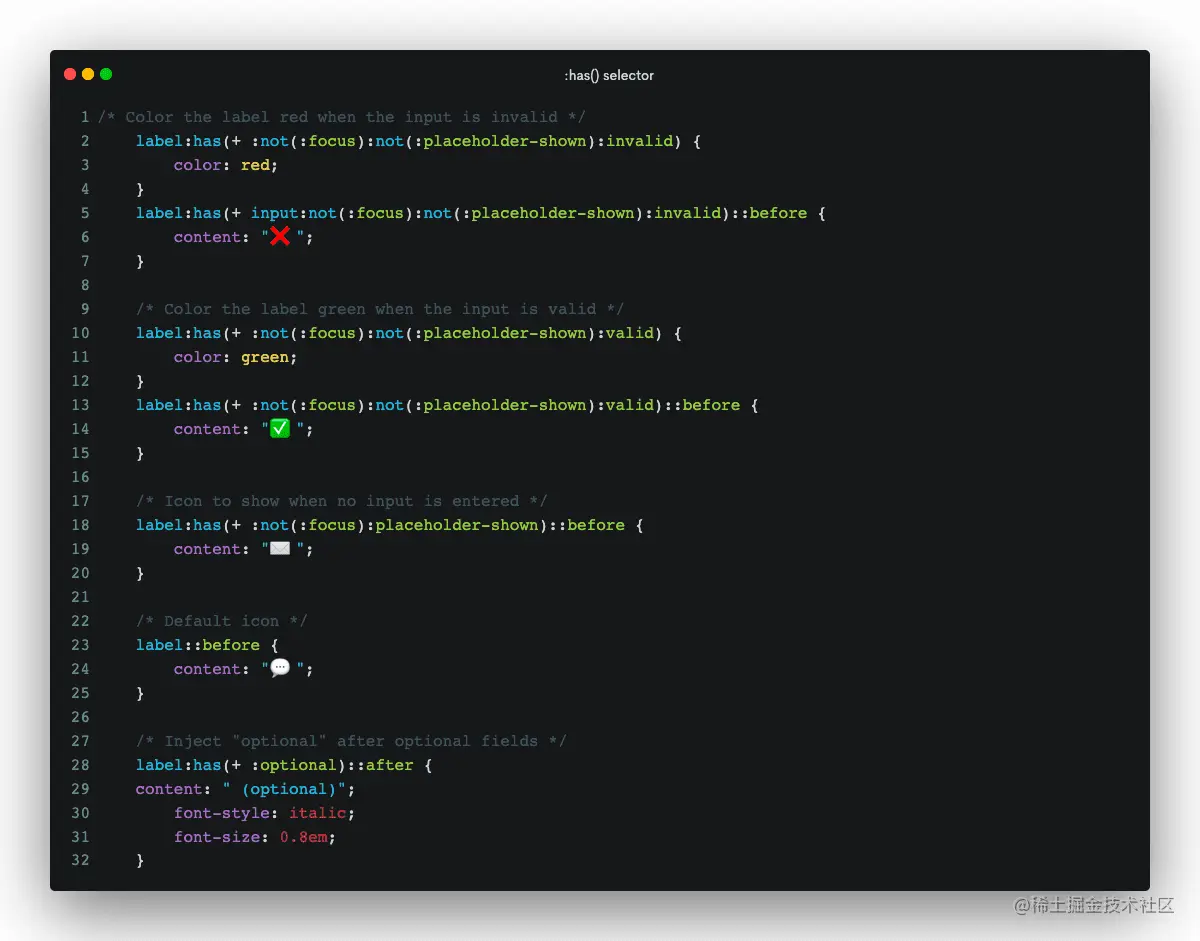Click the comment "Color the label red when the input is invalid"

click(x=342, y=117)
